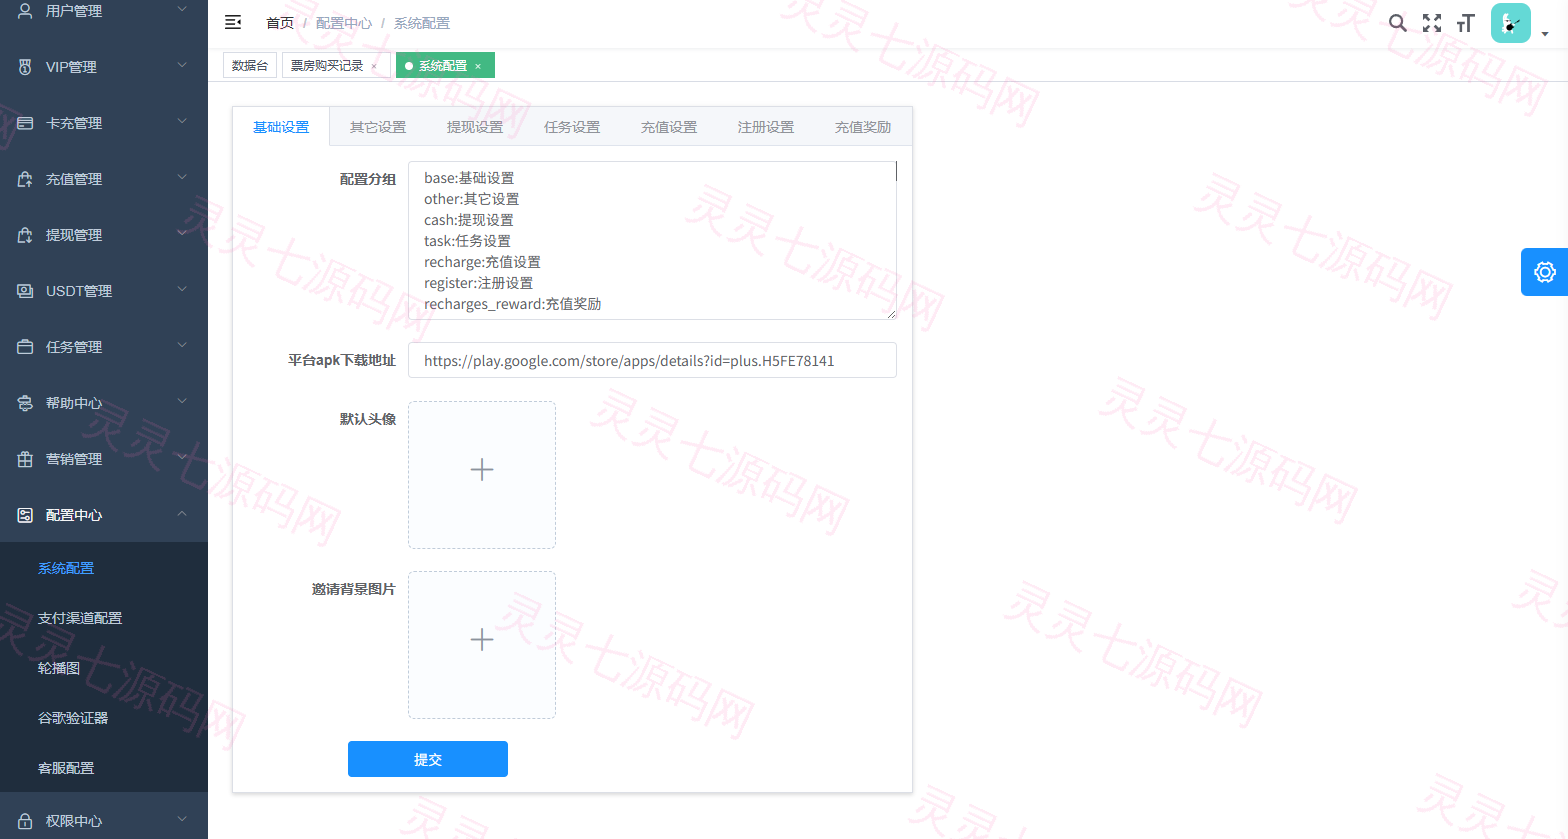Upload an 邀请背景图片 image
1568x839 pixels.
[482, 645]
